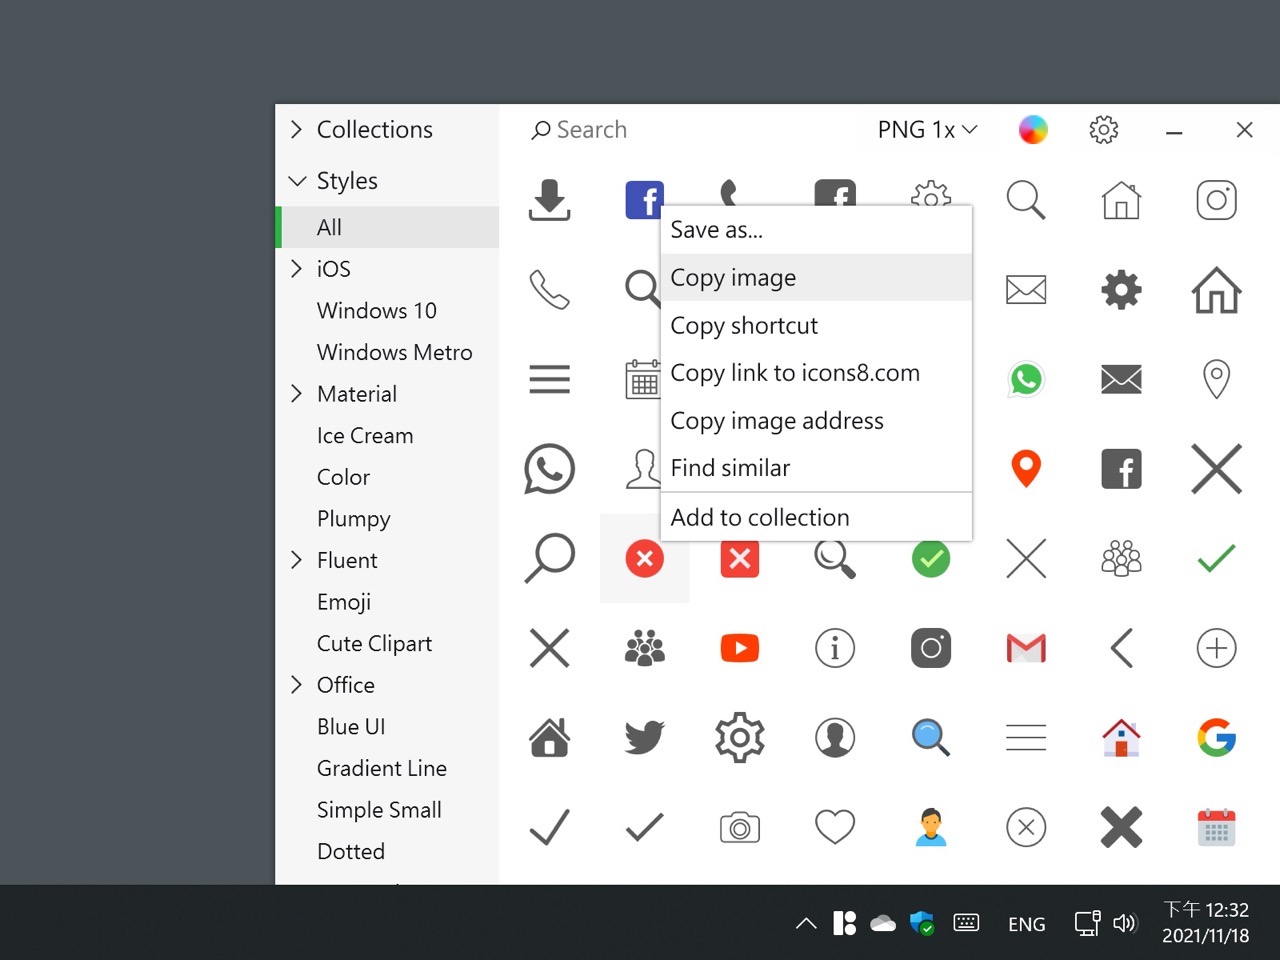Expand the Fluent style group

296,559
